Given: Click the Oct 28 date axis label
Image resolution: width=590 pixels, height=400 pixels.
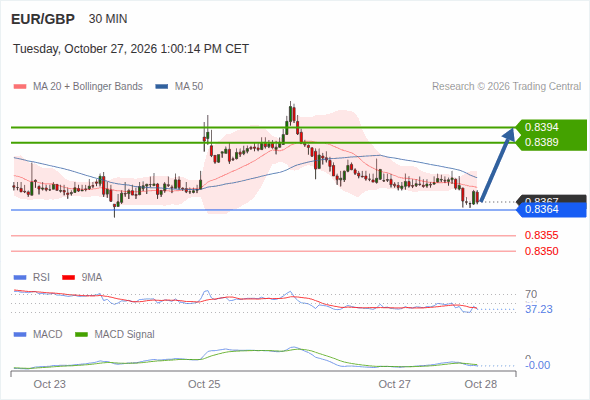Looking at the screenshot, I should click(x=481, y=385).
